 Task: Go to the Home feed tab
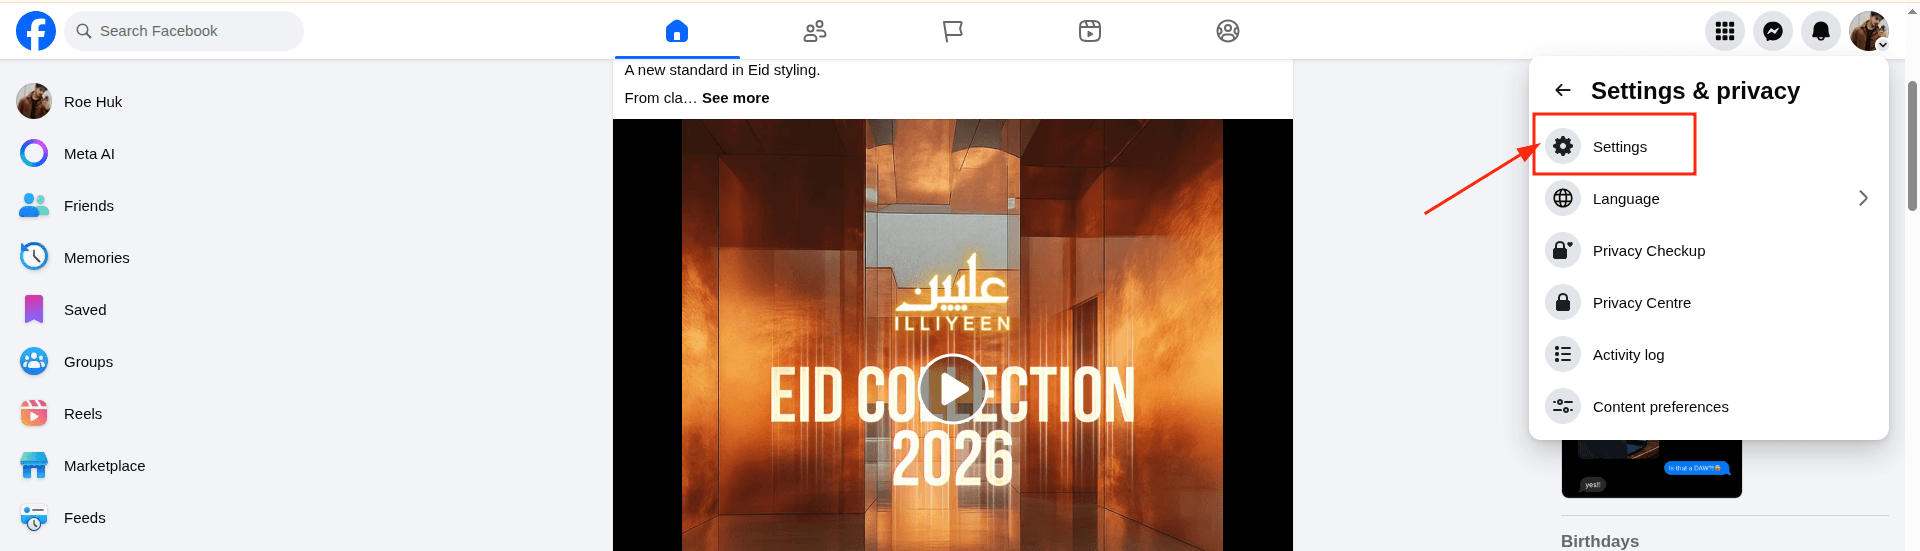(677, 31)
